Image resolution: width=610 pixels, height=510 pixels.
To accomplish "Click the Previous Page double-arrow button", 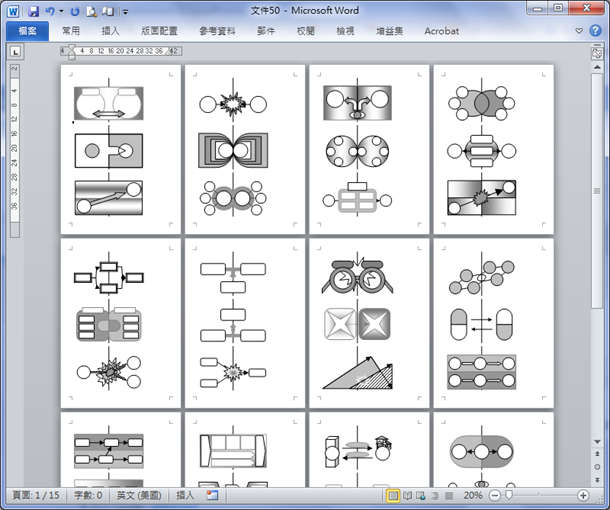I will point(597,454).
